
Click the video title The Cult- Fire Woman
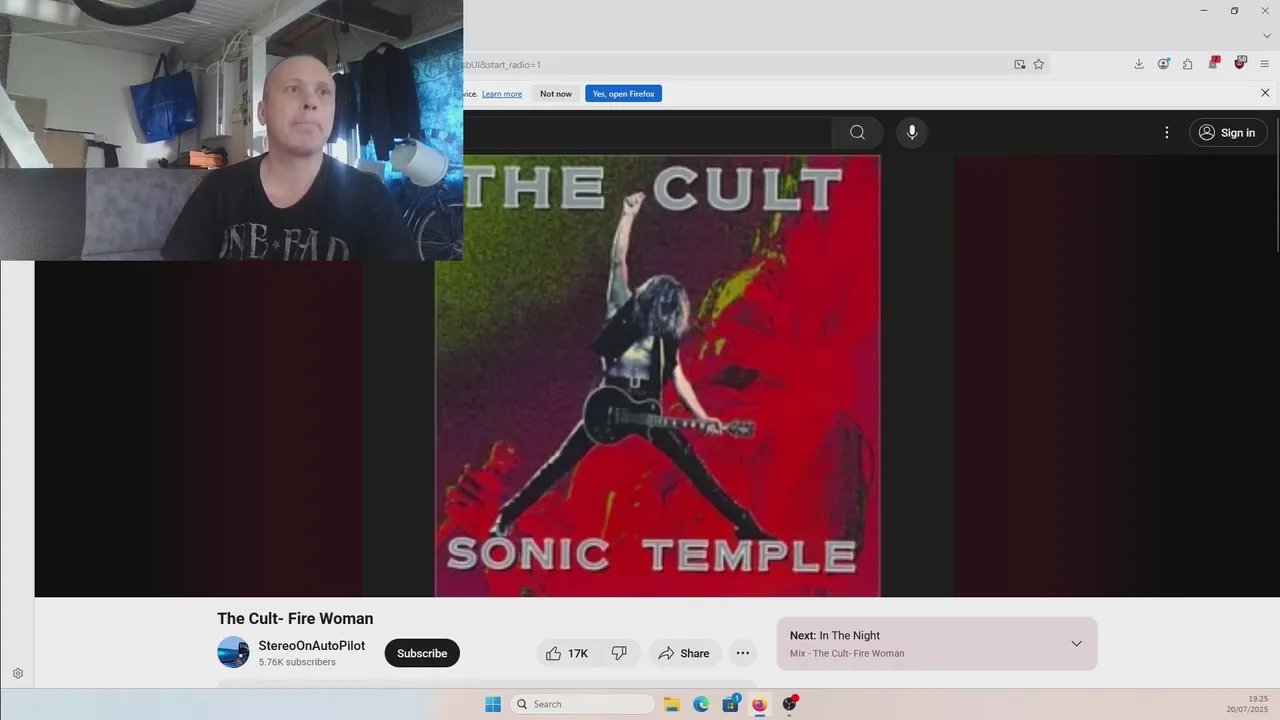pyautogui.click(x=295, y=618)
